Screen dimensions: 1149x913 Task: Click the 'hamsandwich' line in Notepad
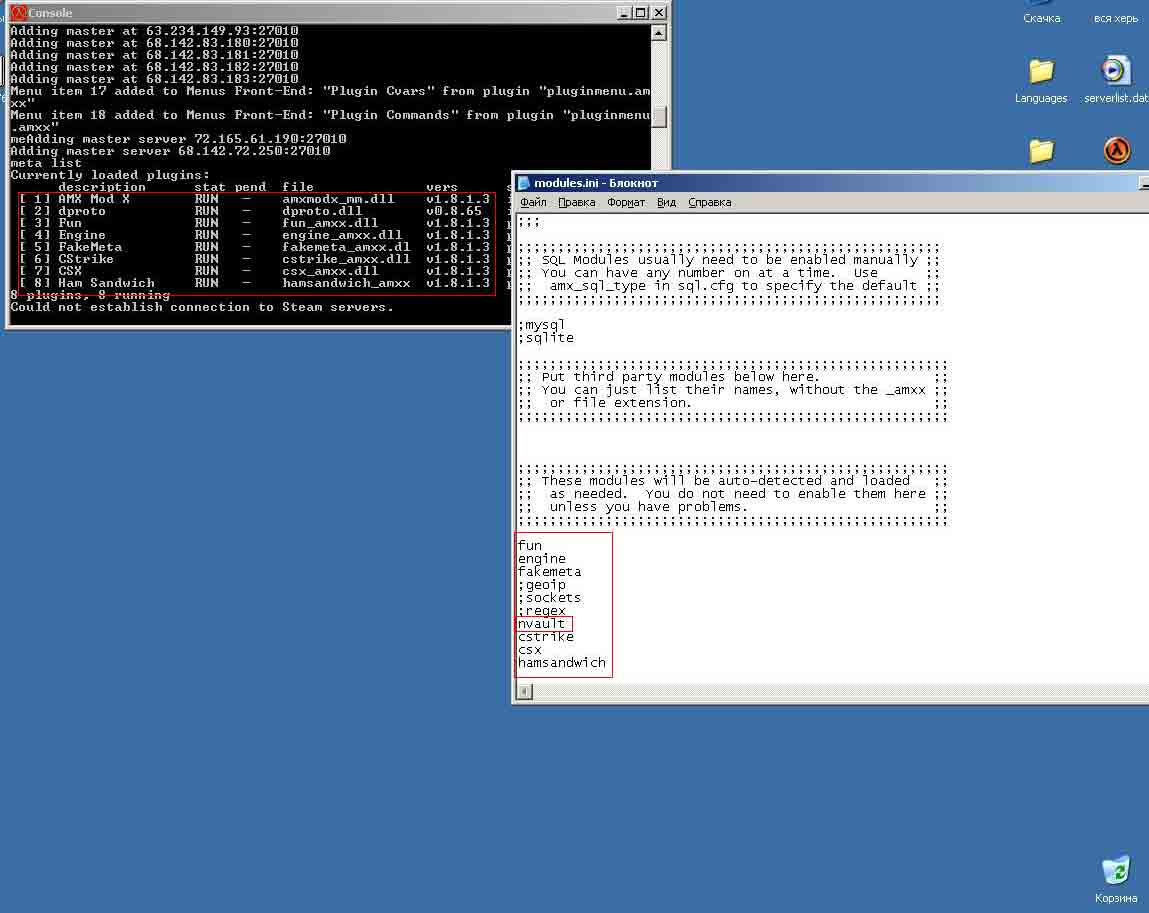(562, 663)
